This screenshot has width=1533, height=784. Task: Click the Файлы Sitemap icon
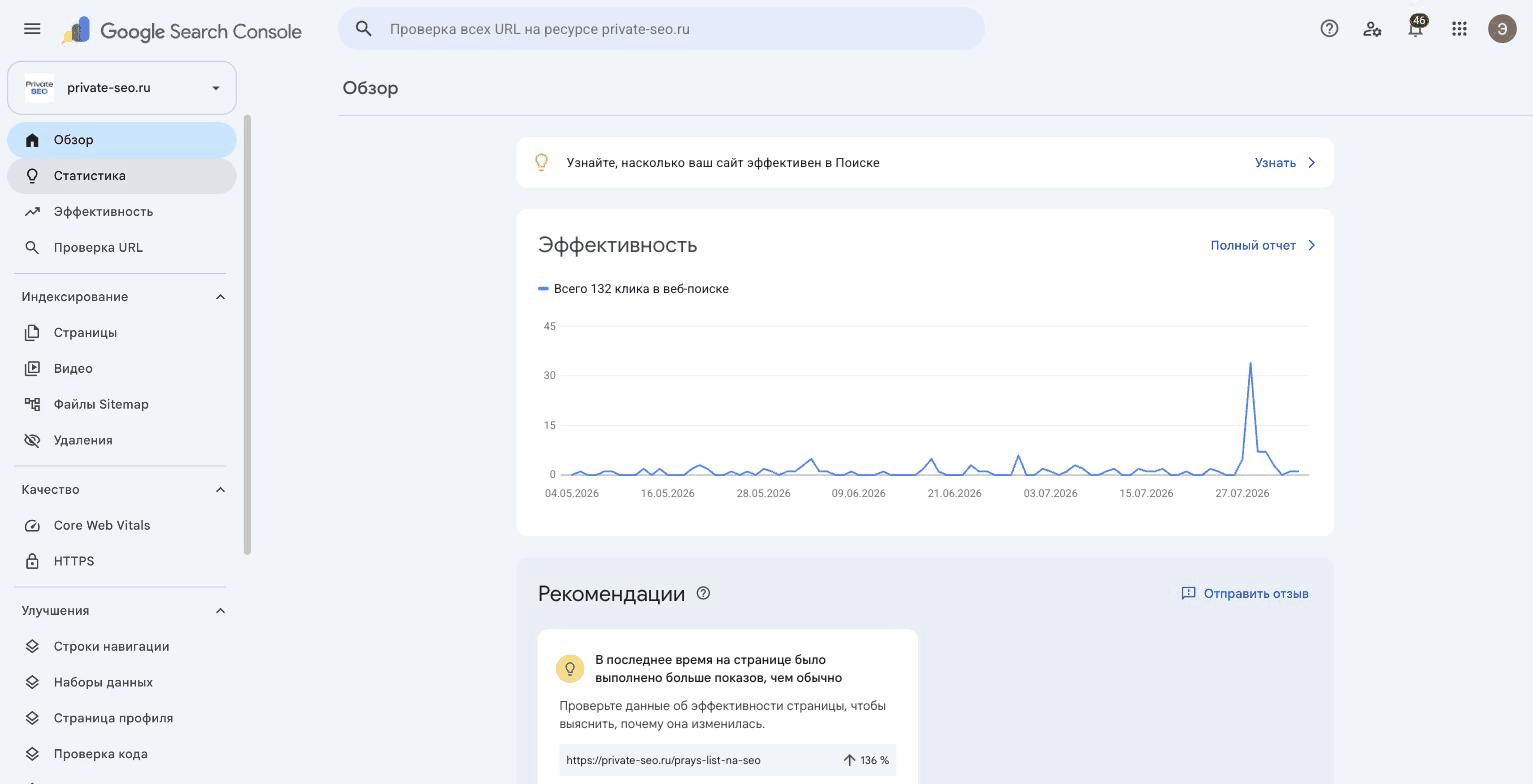click(32, 404)
